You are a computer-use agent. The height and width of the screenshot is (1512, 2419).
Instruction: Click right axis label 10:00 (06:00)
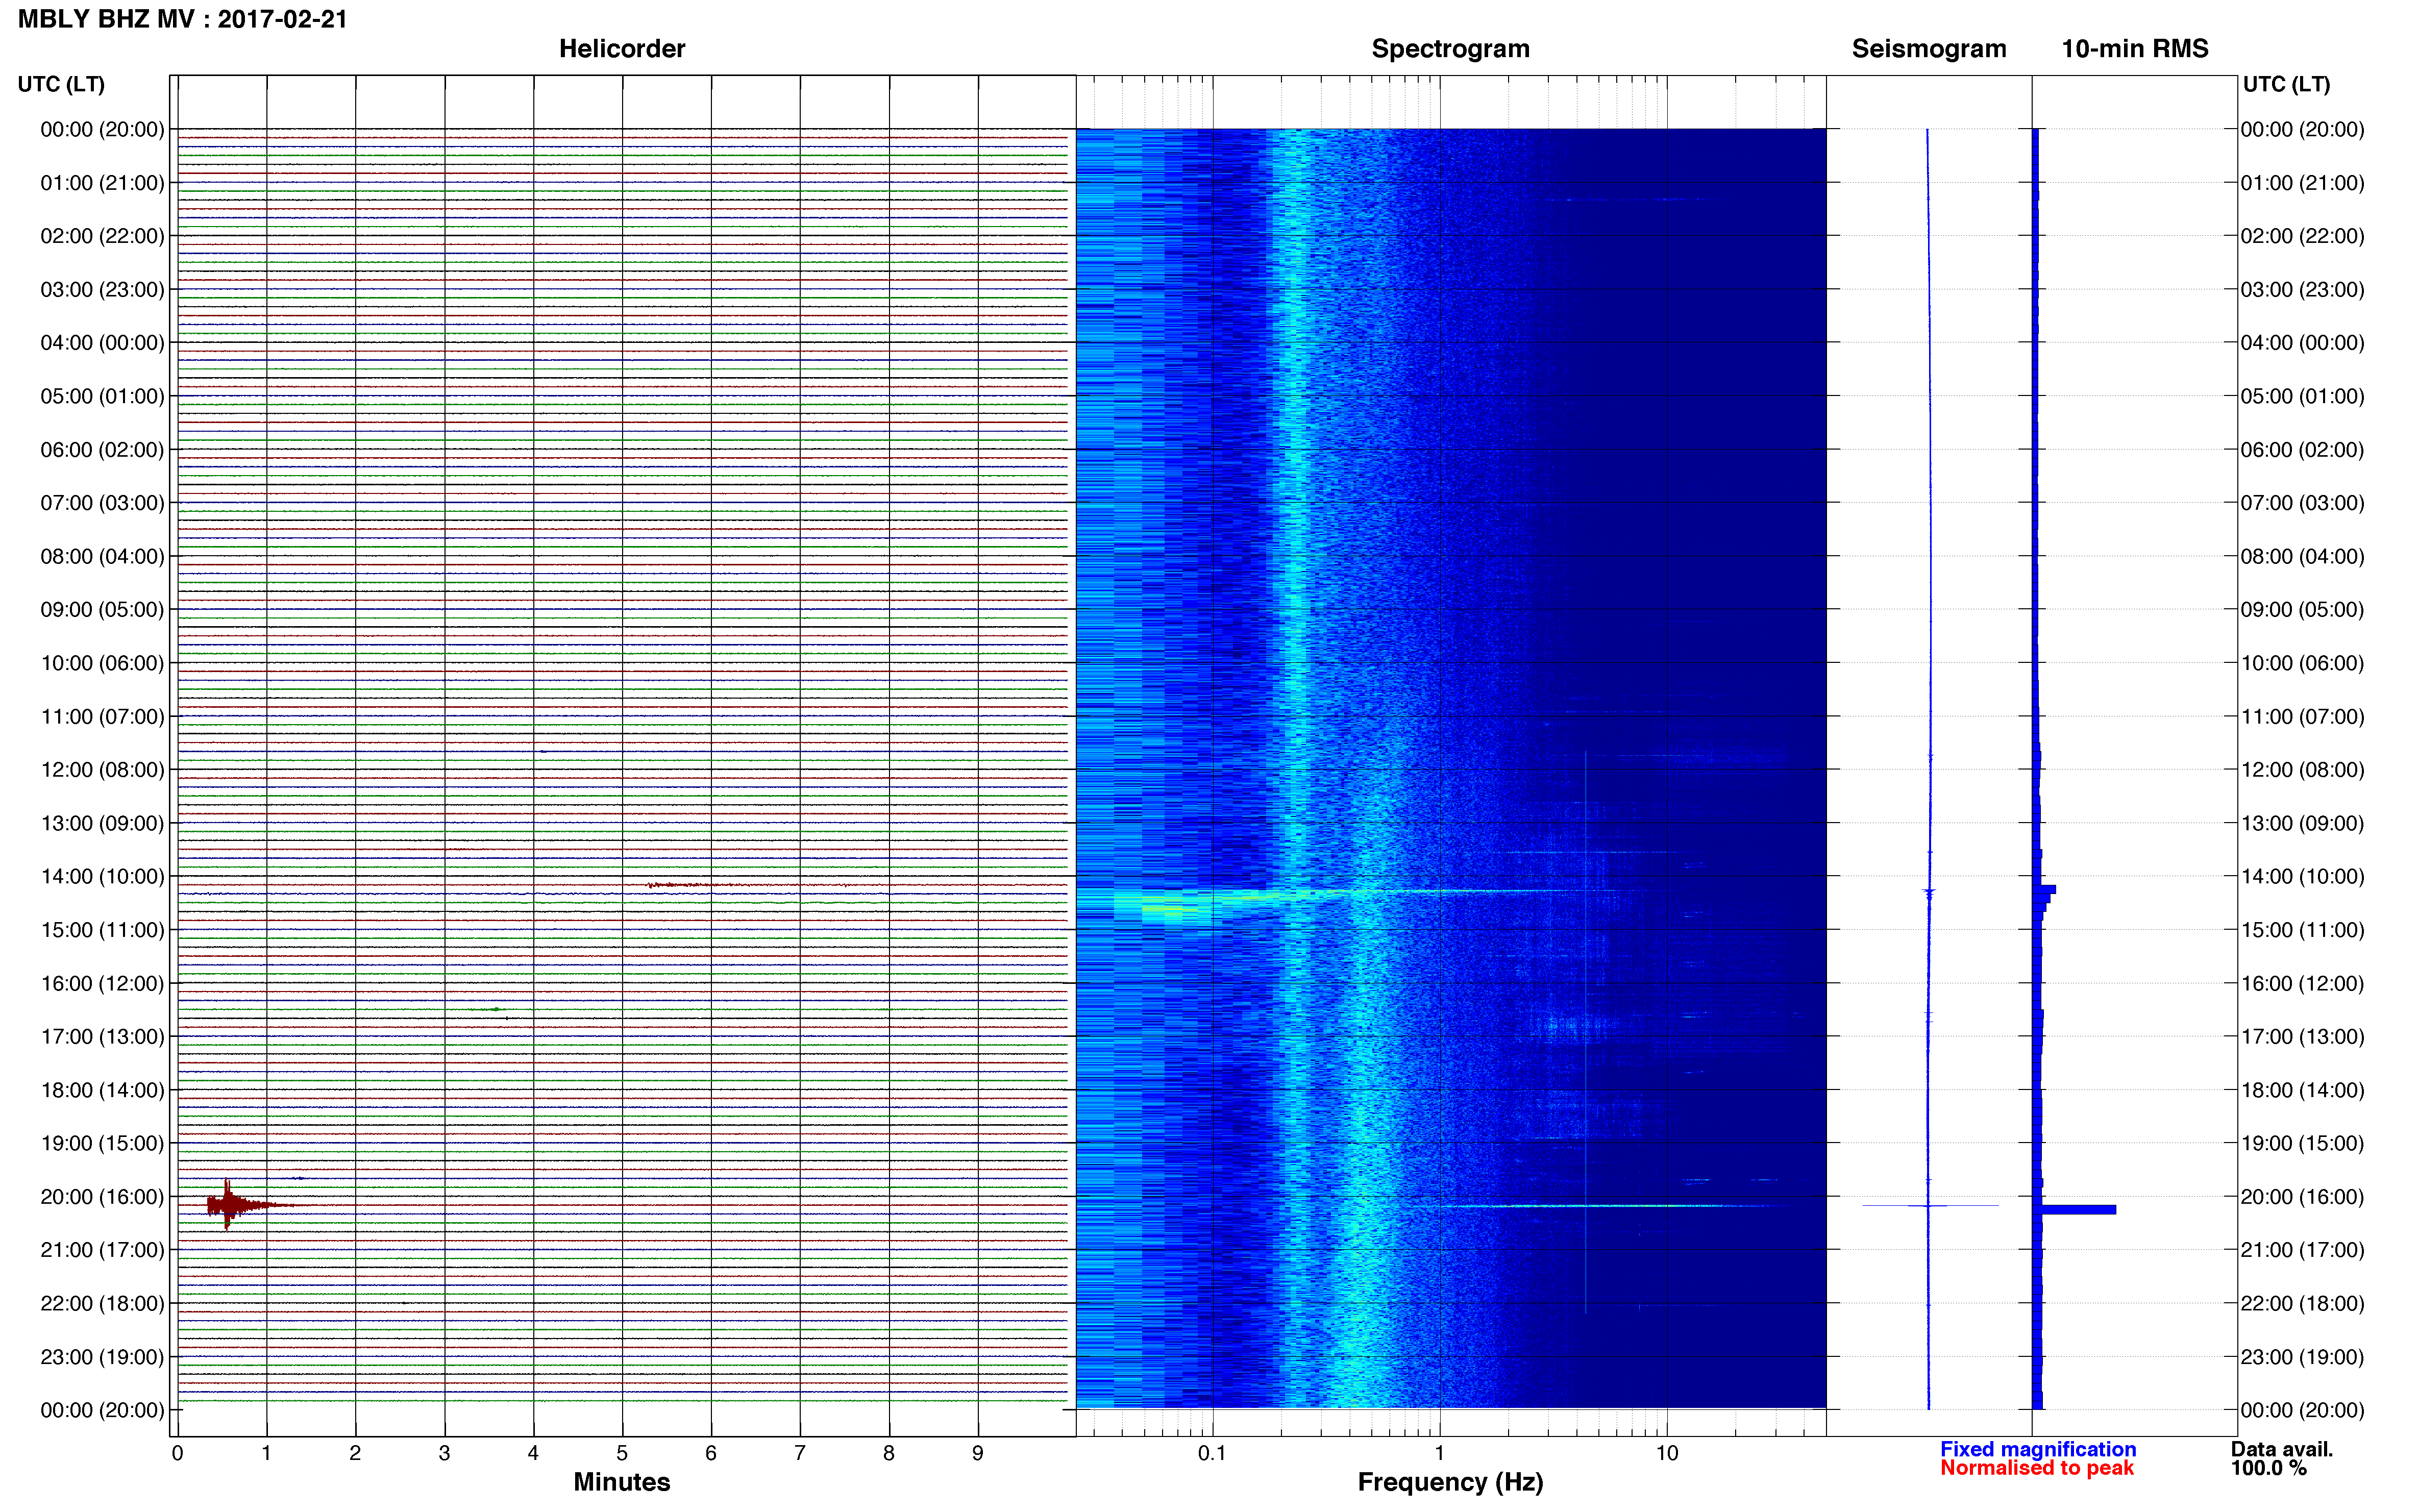[2302, 663]
